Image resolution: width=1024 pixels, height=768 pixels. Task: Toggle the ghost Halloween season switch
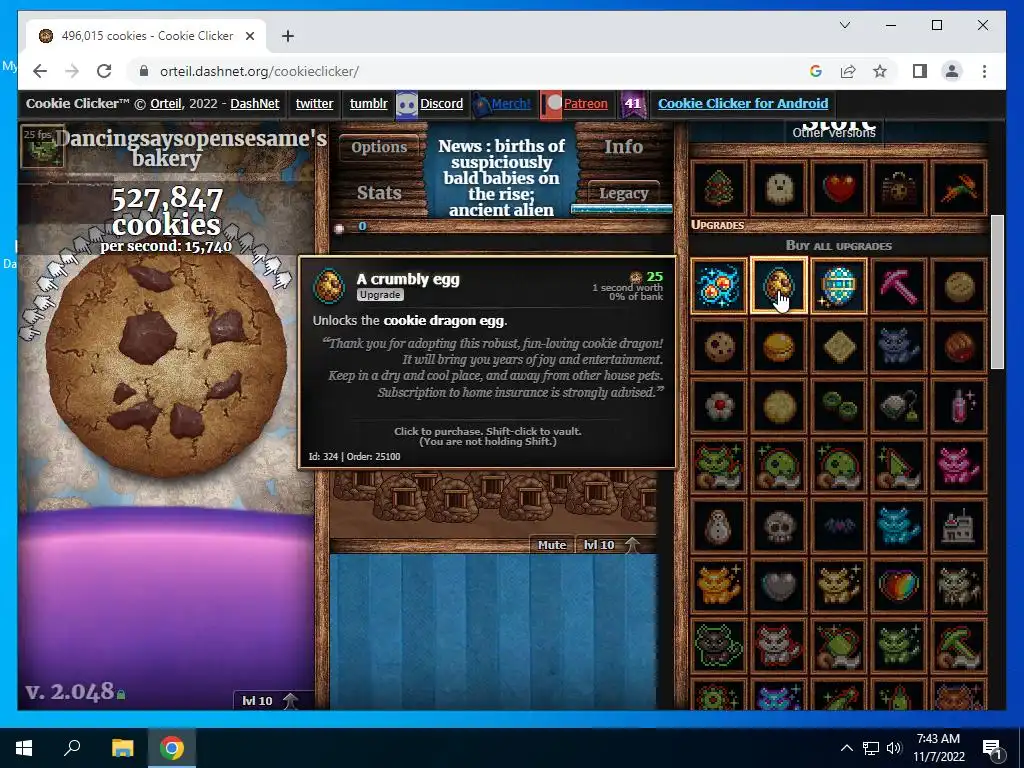point(778,188)
